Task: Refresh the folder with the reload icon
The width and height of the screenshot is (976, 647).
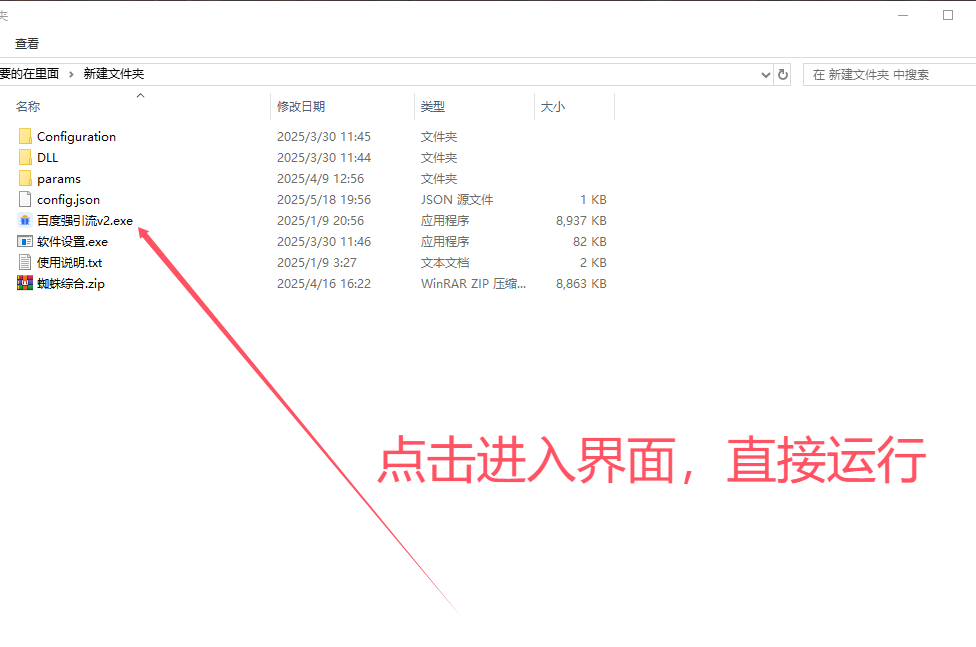Action: pos(782,75)
